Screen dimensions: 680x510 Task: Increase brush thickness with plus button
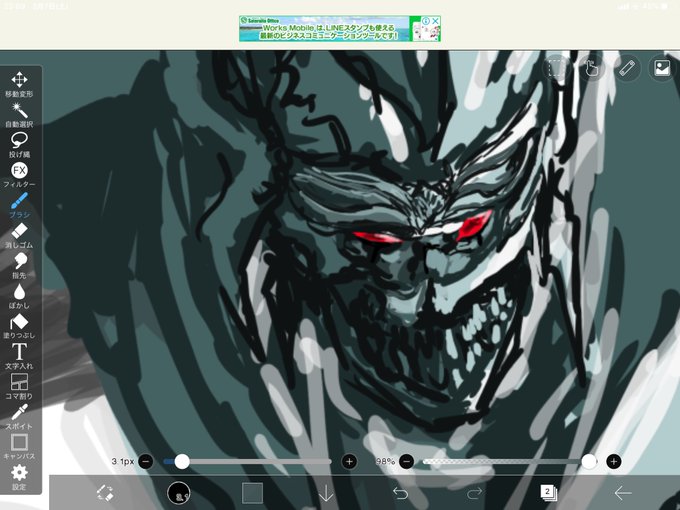coord(350,461)
